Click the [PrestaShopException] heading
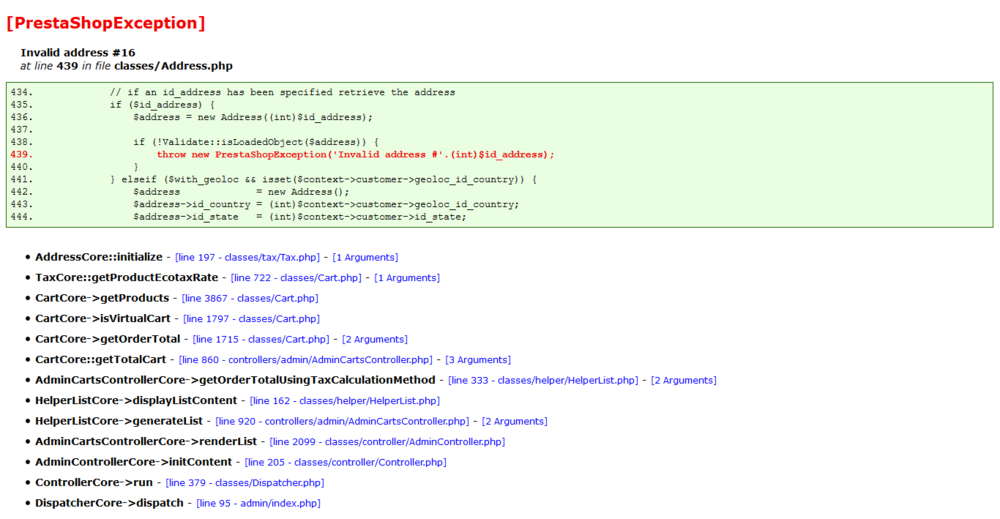This screenshot has height=519, width=1000. click(x=106, y=23)
